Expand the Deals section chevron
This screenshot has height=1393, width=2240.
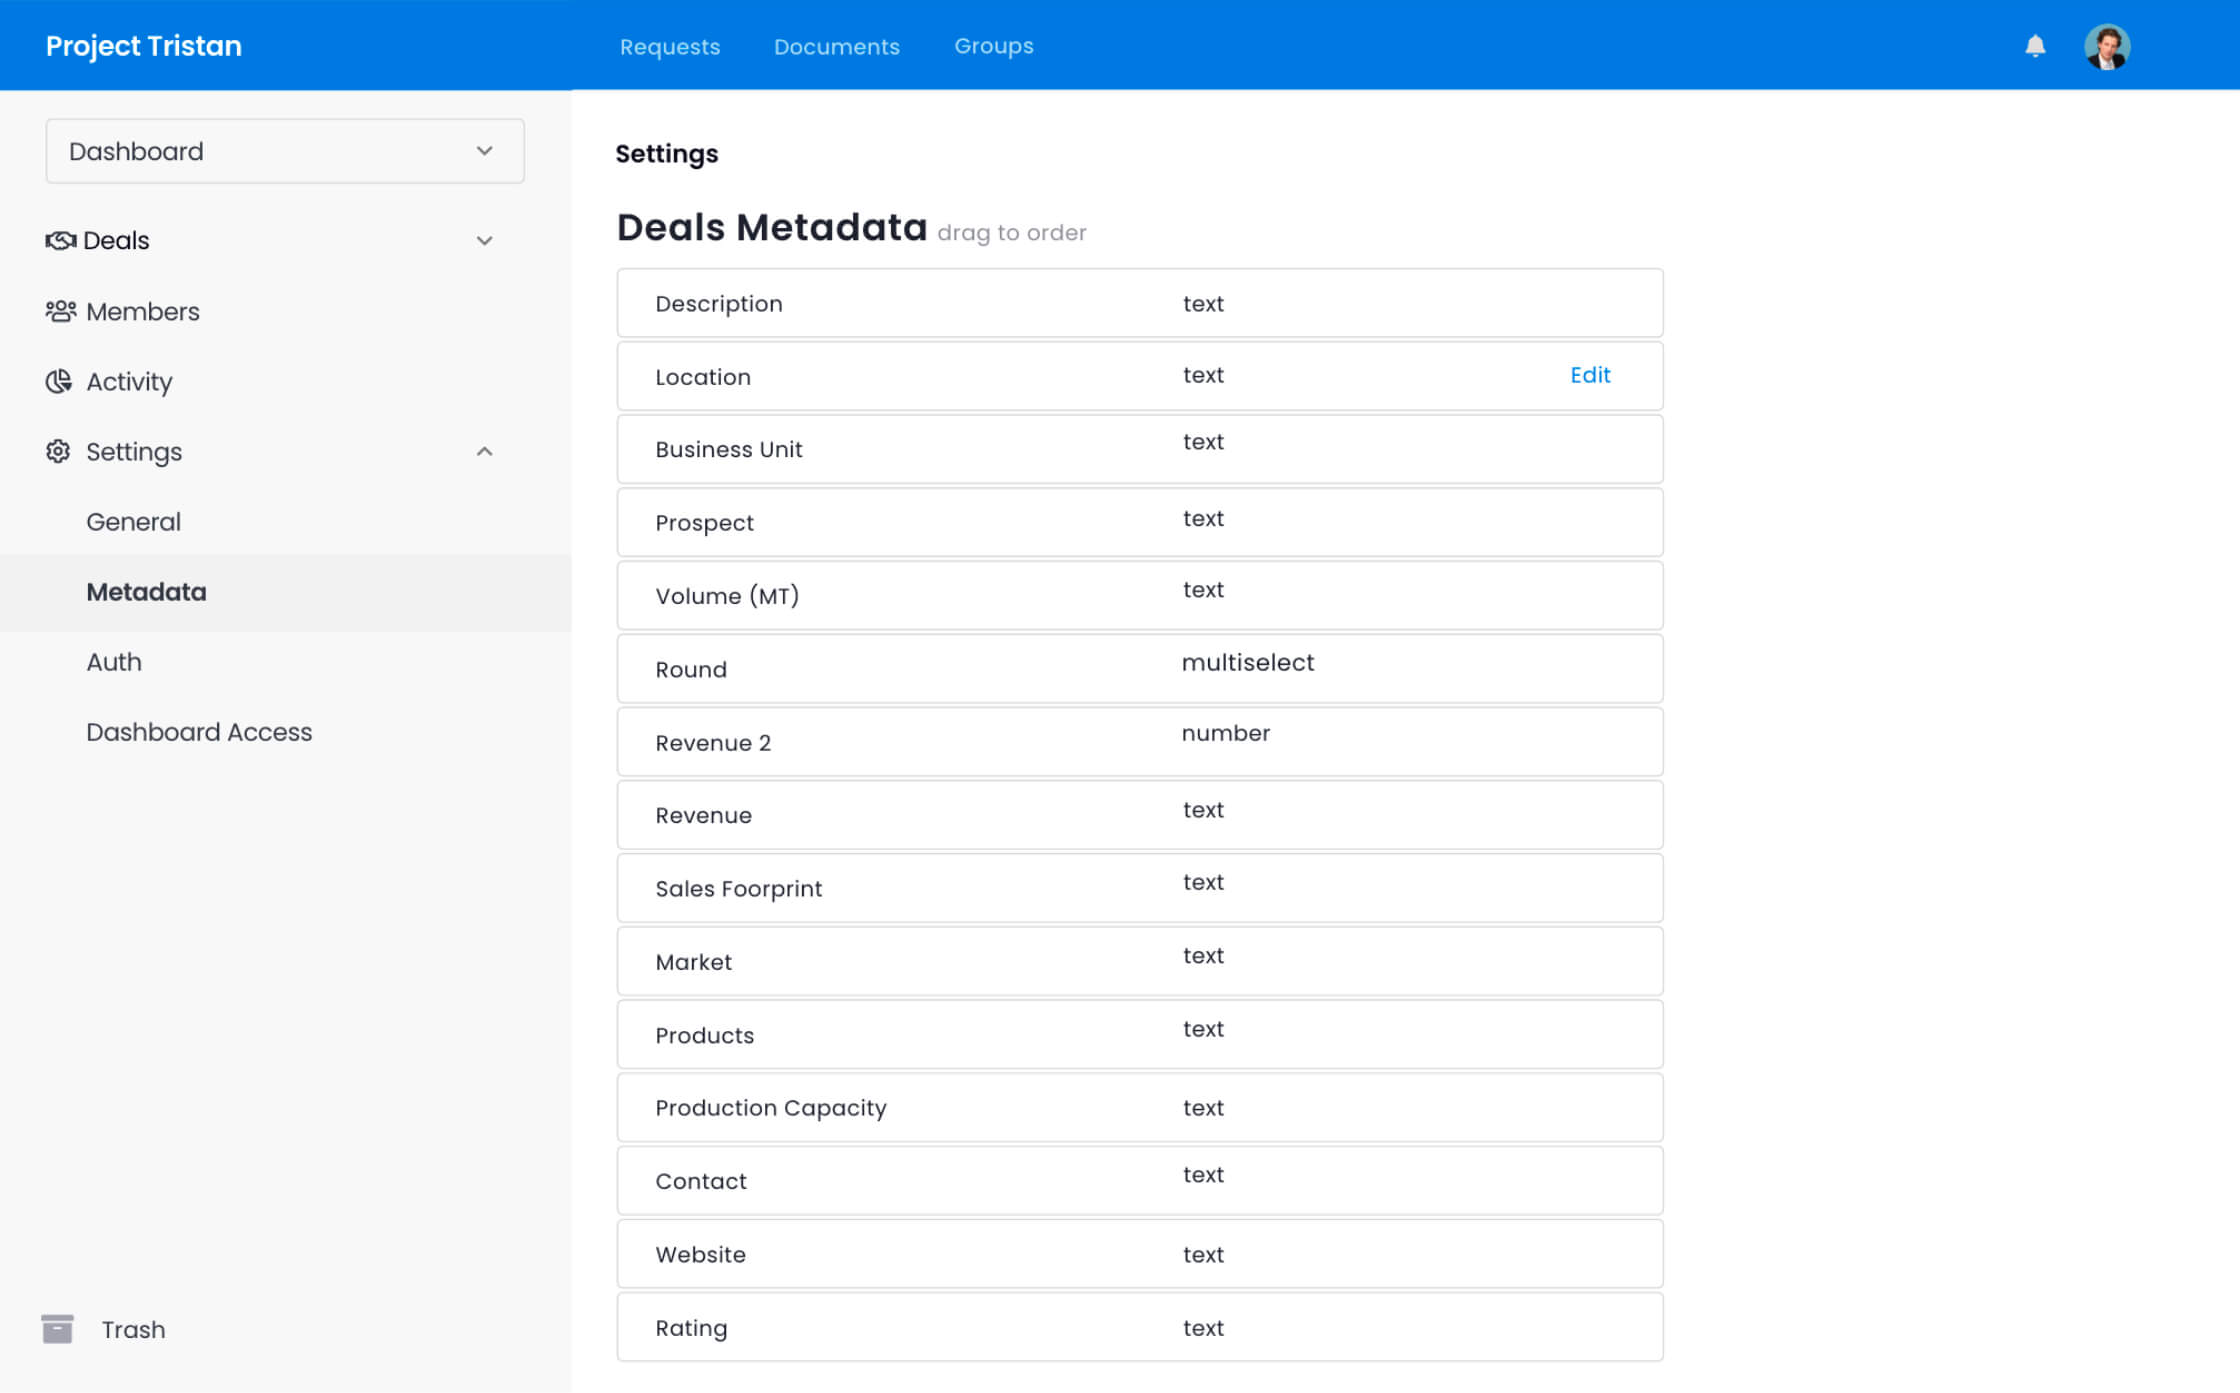coord(484,241)
